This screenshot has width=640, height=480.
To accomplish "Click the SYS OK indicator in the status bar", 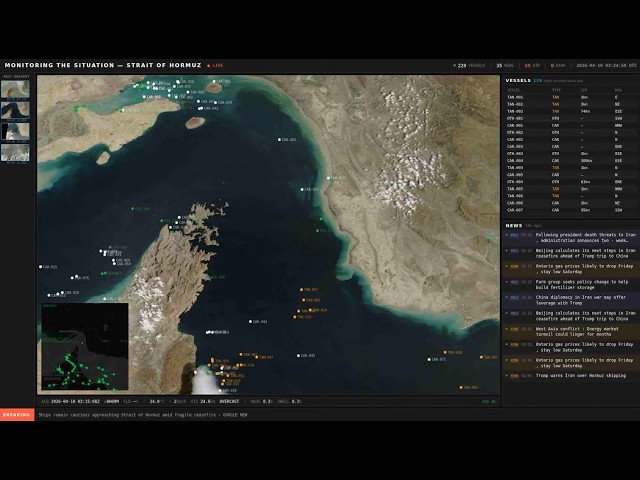I will (x=489, y=402).
